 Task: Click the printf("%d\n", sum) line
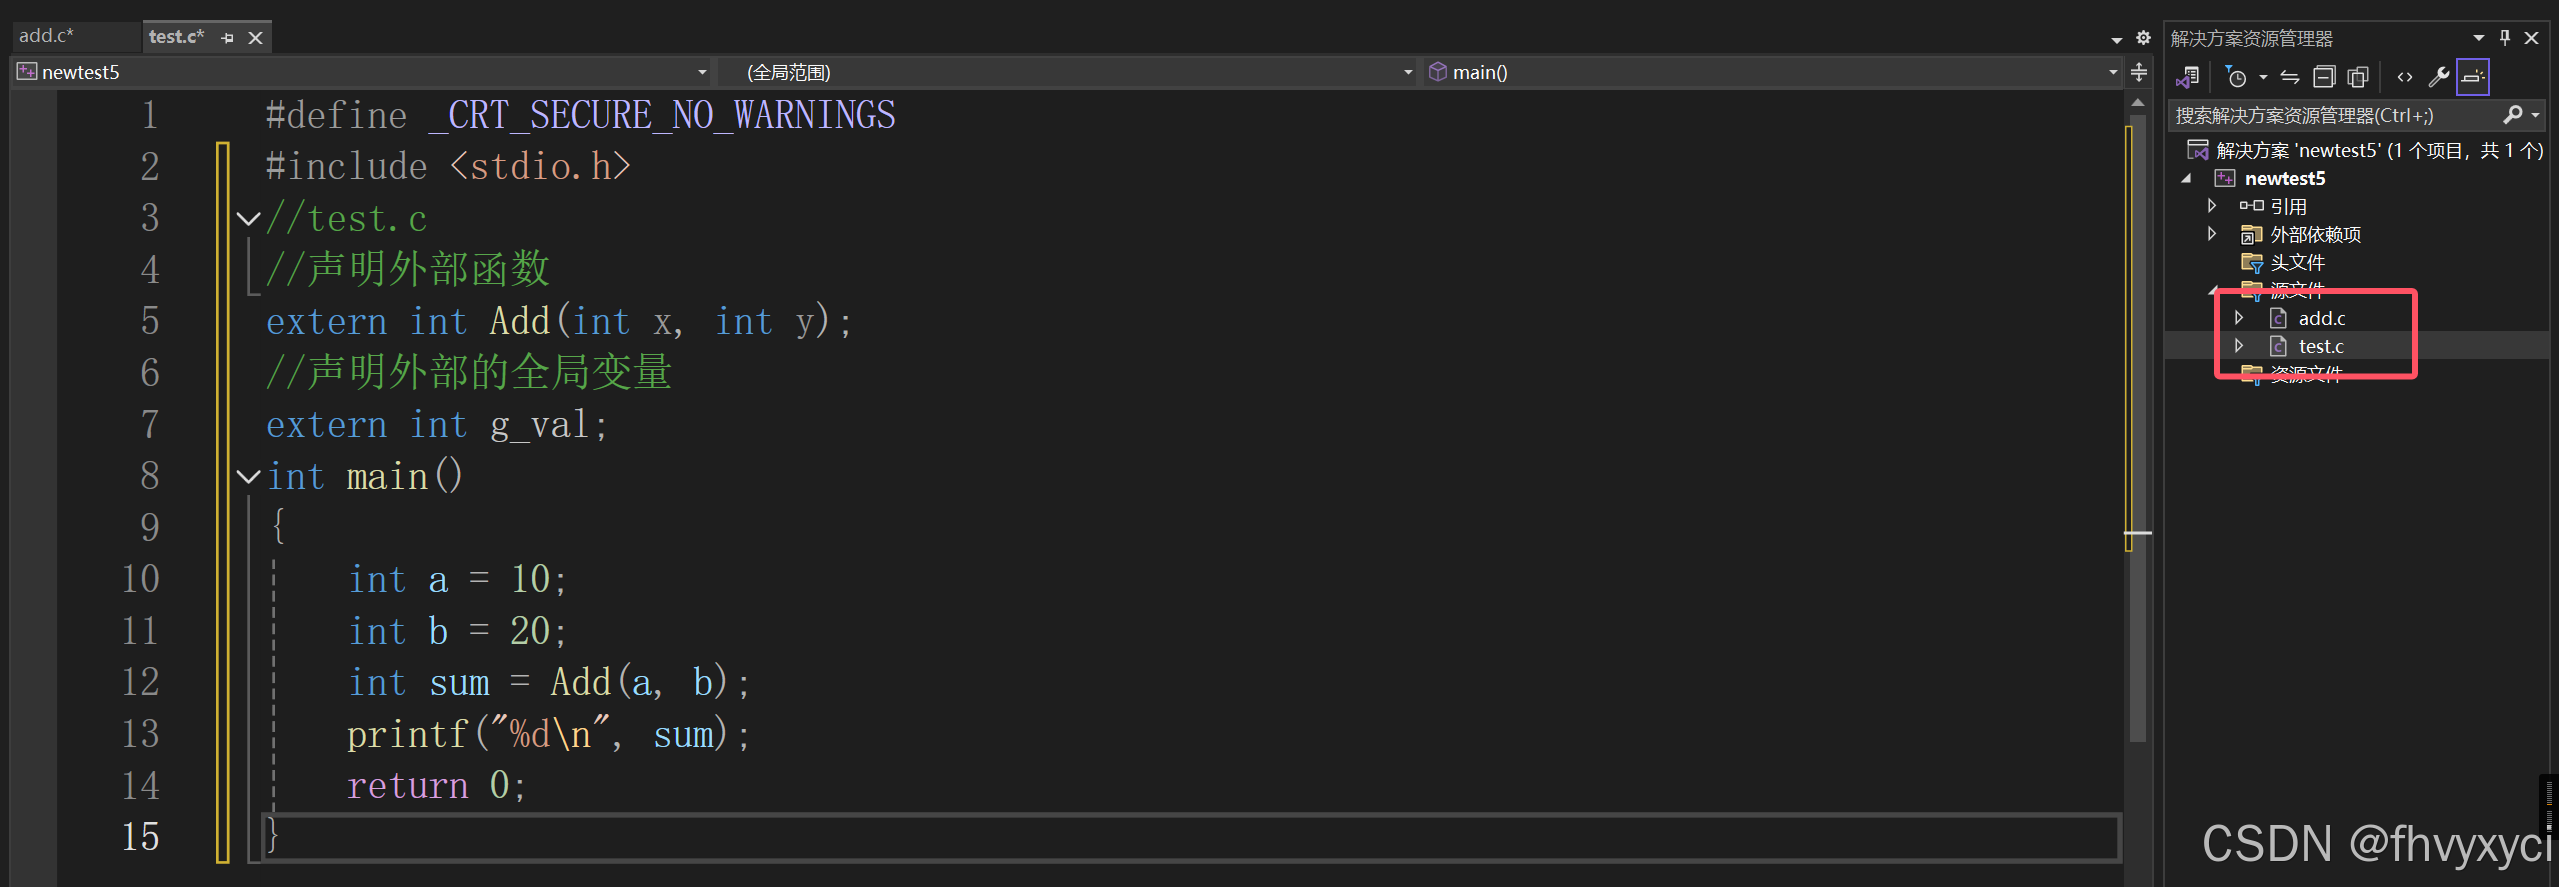tap(548, 735)
